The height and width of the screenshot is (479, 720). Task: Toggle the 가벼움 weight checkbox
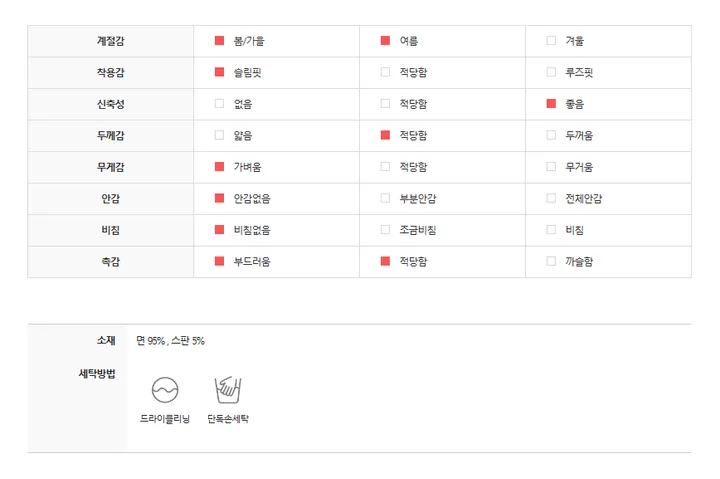[219, 166]
